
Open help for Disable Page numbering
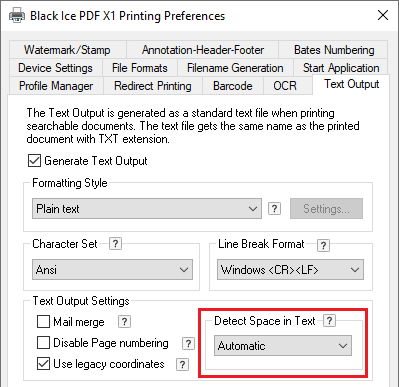click(x=188, y=343)
